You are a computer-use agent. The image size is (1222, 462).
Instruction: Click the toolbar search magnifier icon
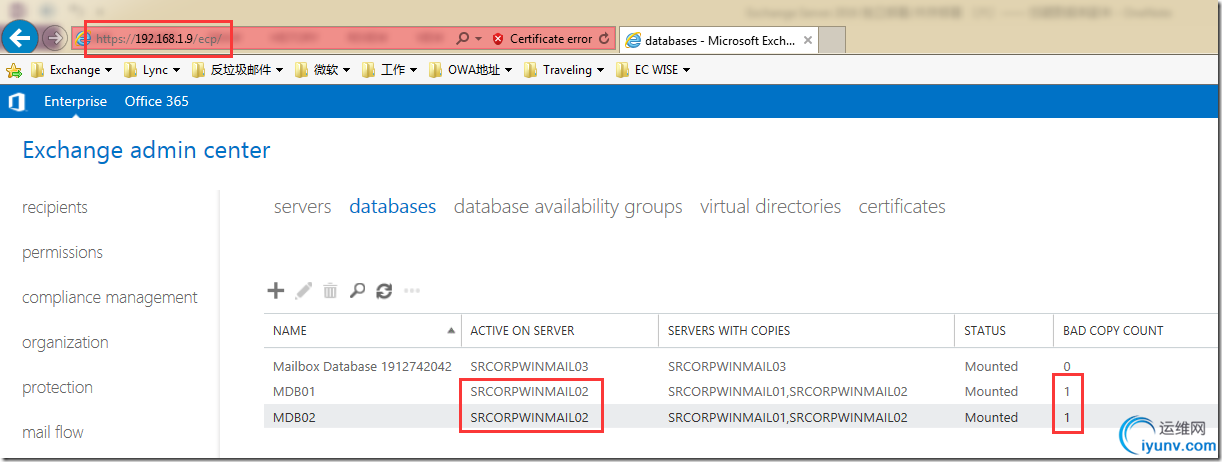pos(357,291)
